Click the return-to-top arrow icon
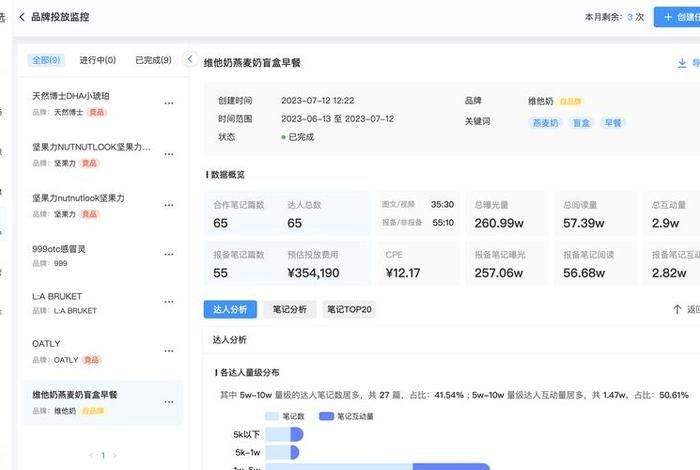The width and height of the screenshot is (700, 470). click(677, 309)
